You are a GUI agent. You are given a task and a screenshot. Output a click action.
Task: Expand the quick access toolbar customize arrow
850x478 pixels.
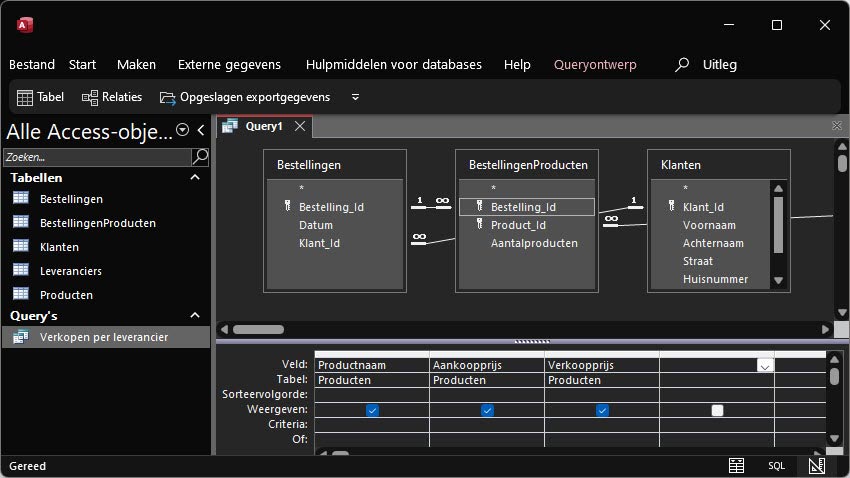355,98
